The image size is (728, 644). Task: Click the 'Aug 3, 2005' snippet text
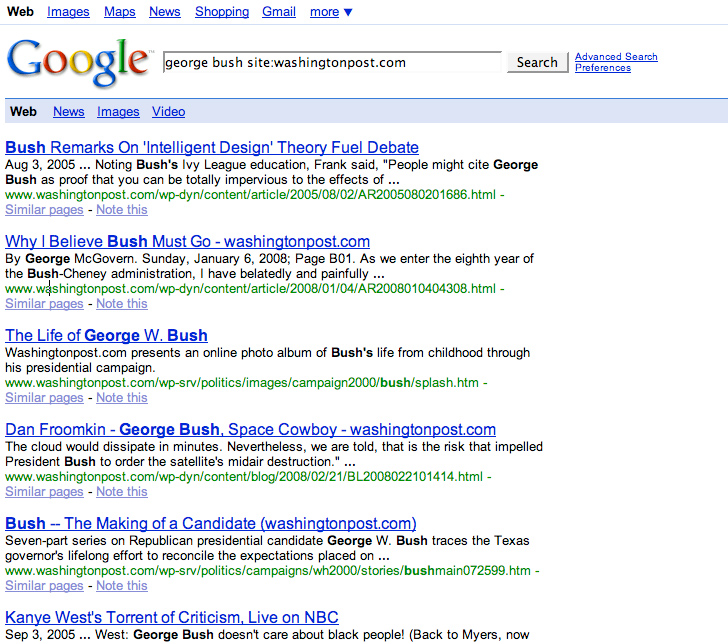(272, 172)
